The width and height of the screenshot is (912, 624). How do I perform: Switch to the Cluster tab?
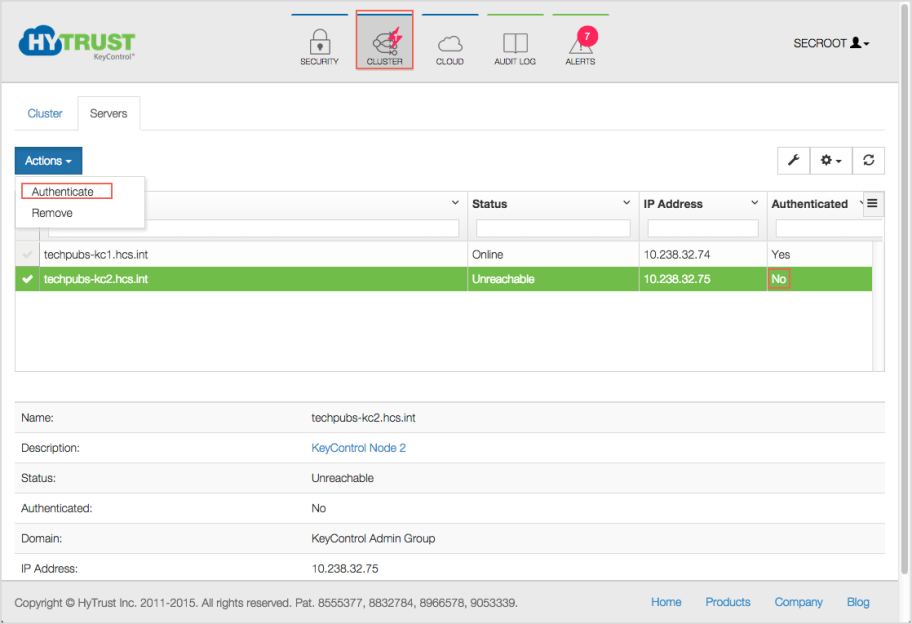coord(45,113)
